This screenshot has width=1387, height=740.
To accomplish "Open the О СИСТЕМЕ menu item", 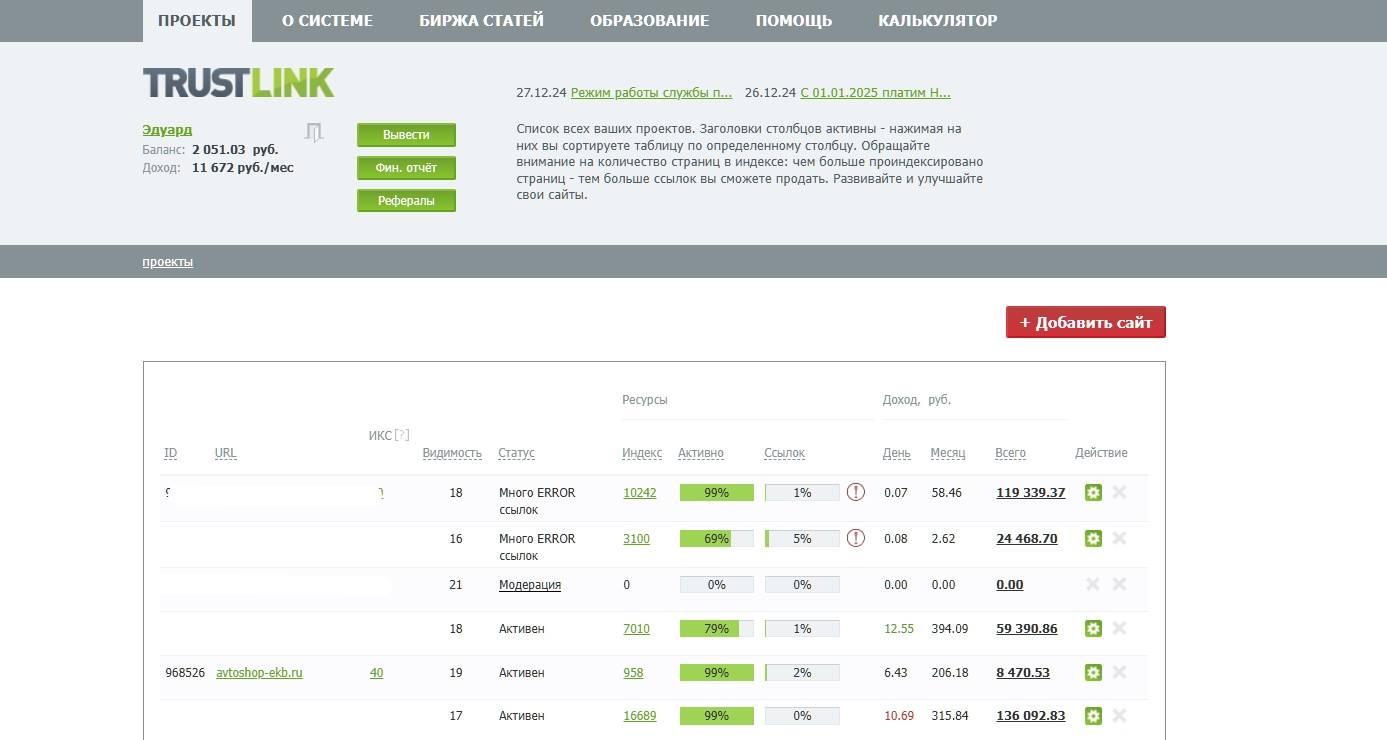I will 327,21.
